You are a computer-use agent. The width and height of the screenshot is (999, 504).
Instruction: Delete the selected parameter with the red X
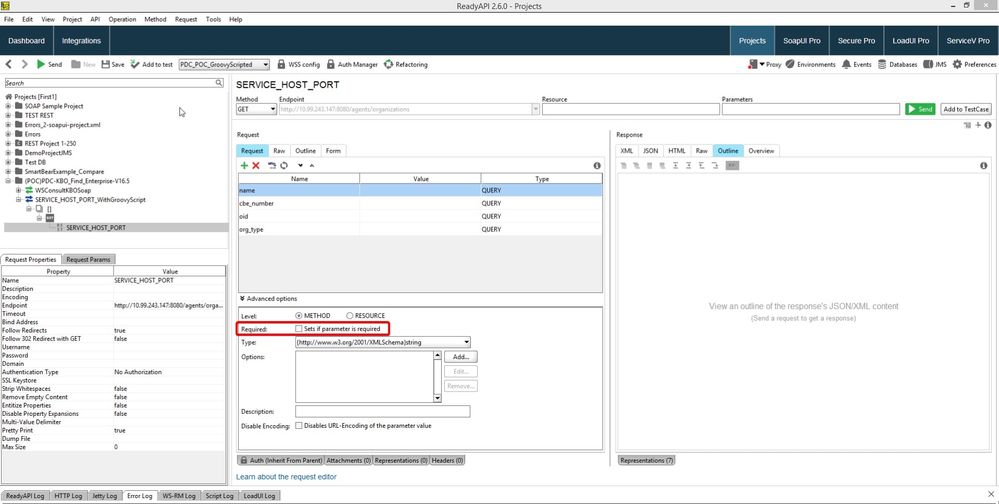(x=256, y=165)
